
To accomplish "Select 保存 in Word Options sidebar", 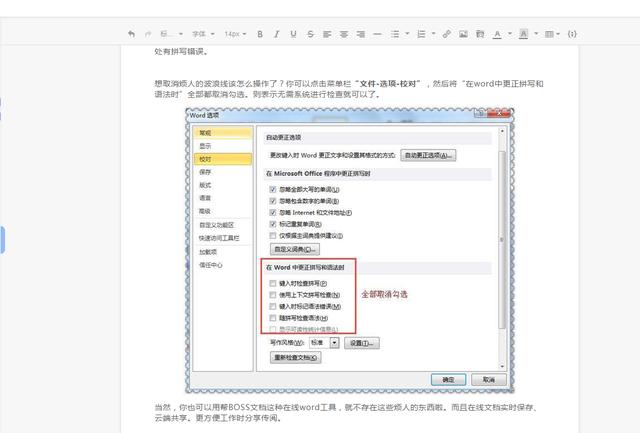I will coord(223,172).
